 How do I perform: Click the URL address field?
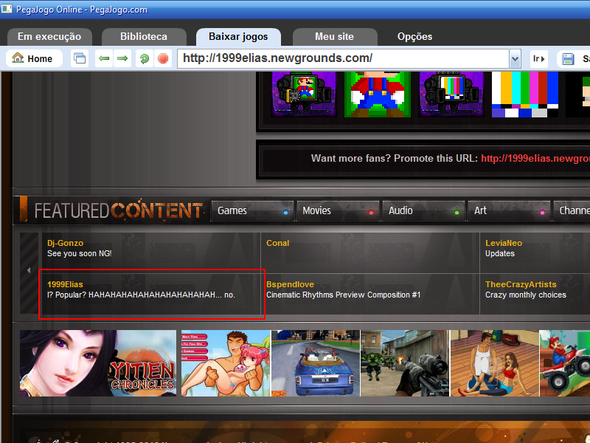point(343,58)
